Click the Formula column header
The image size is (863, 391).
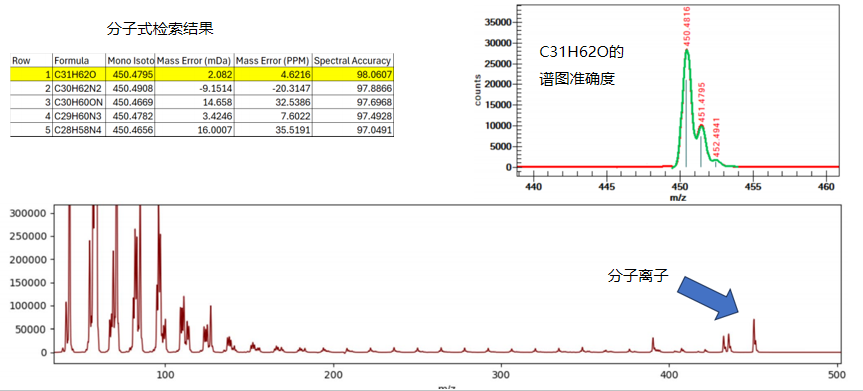tap(79, 61)
